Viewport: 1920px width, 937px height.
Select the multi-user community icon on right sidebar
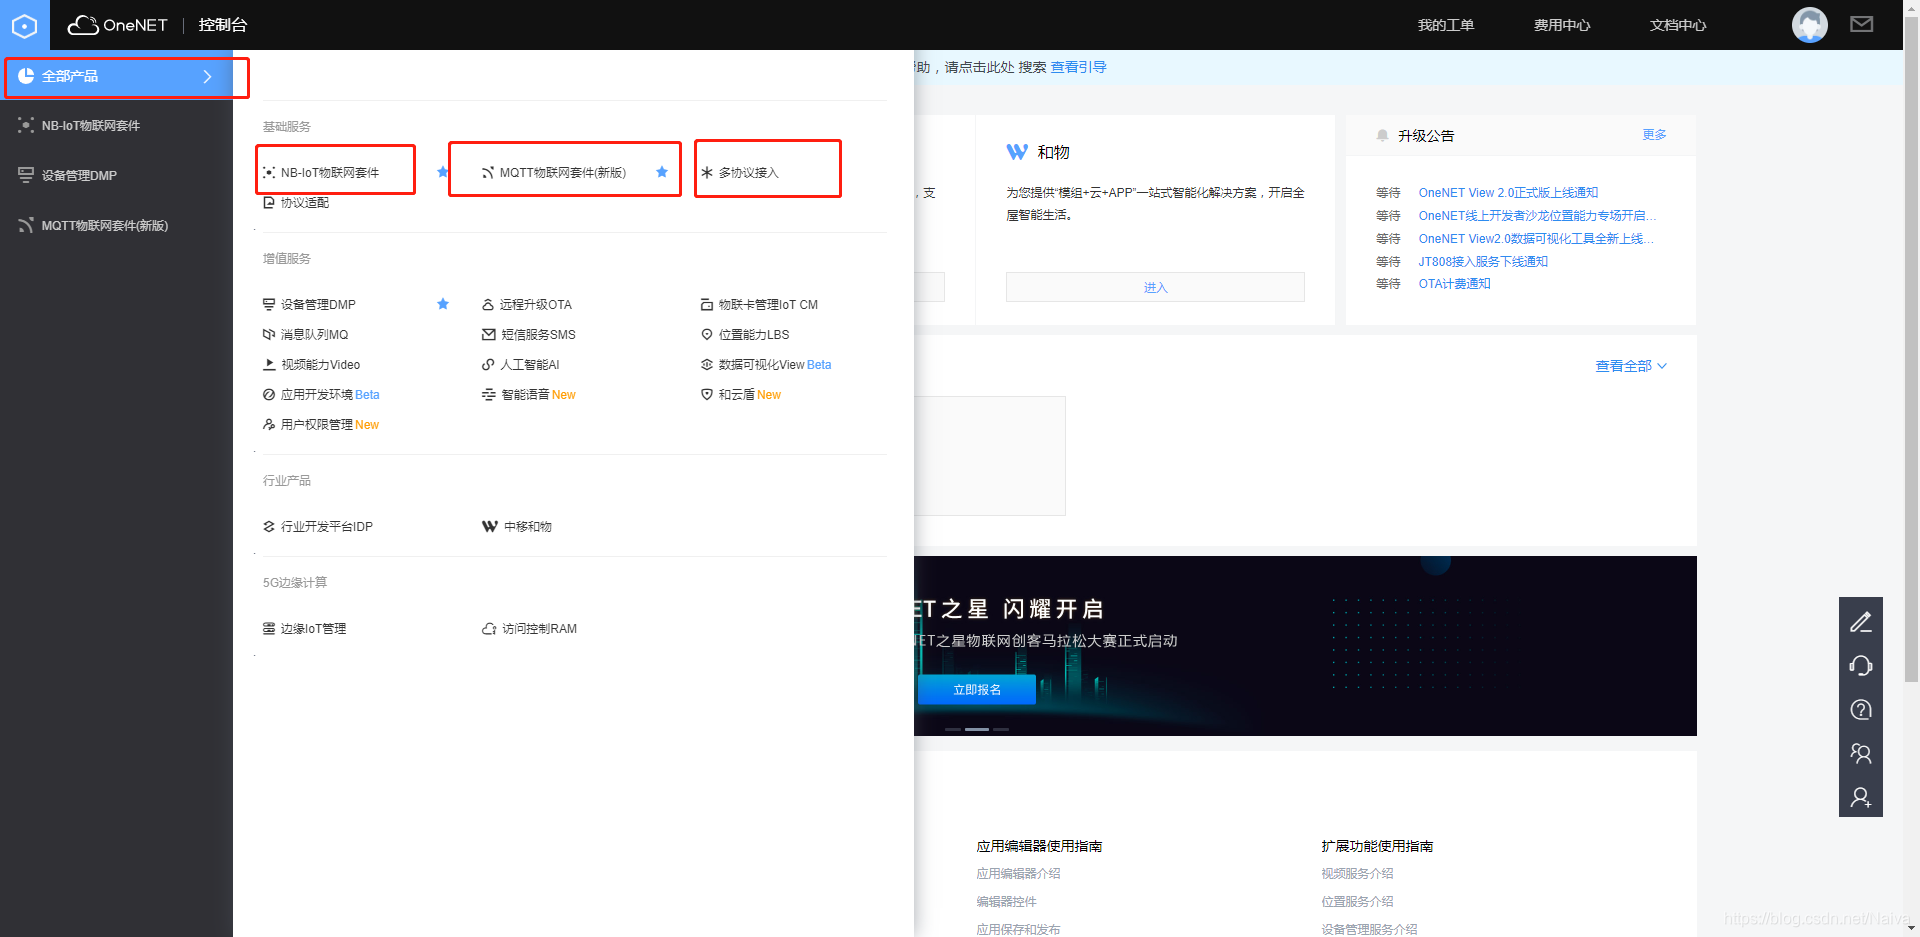coord(1861,753)
